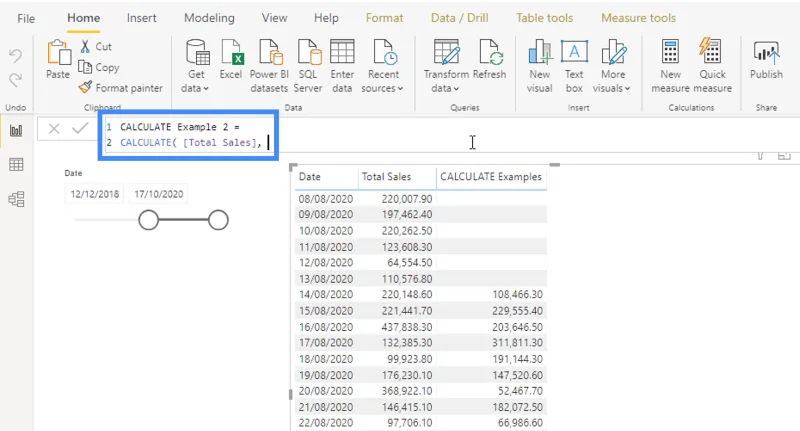Open the Help tab

point(326,18)
